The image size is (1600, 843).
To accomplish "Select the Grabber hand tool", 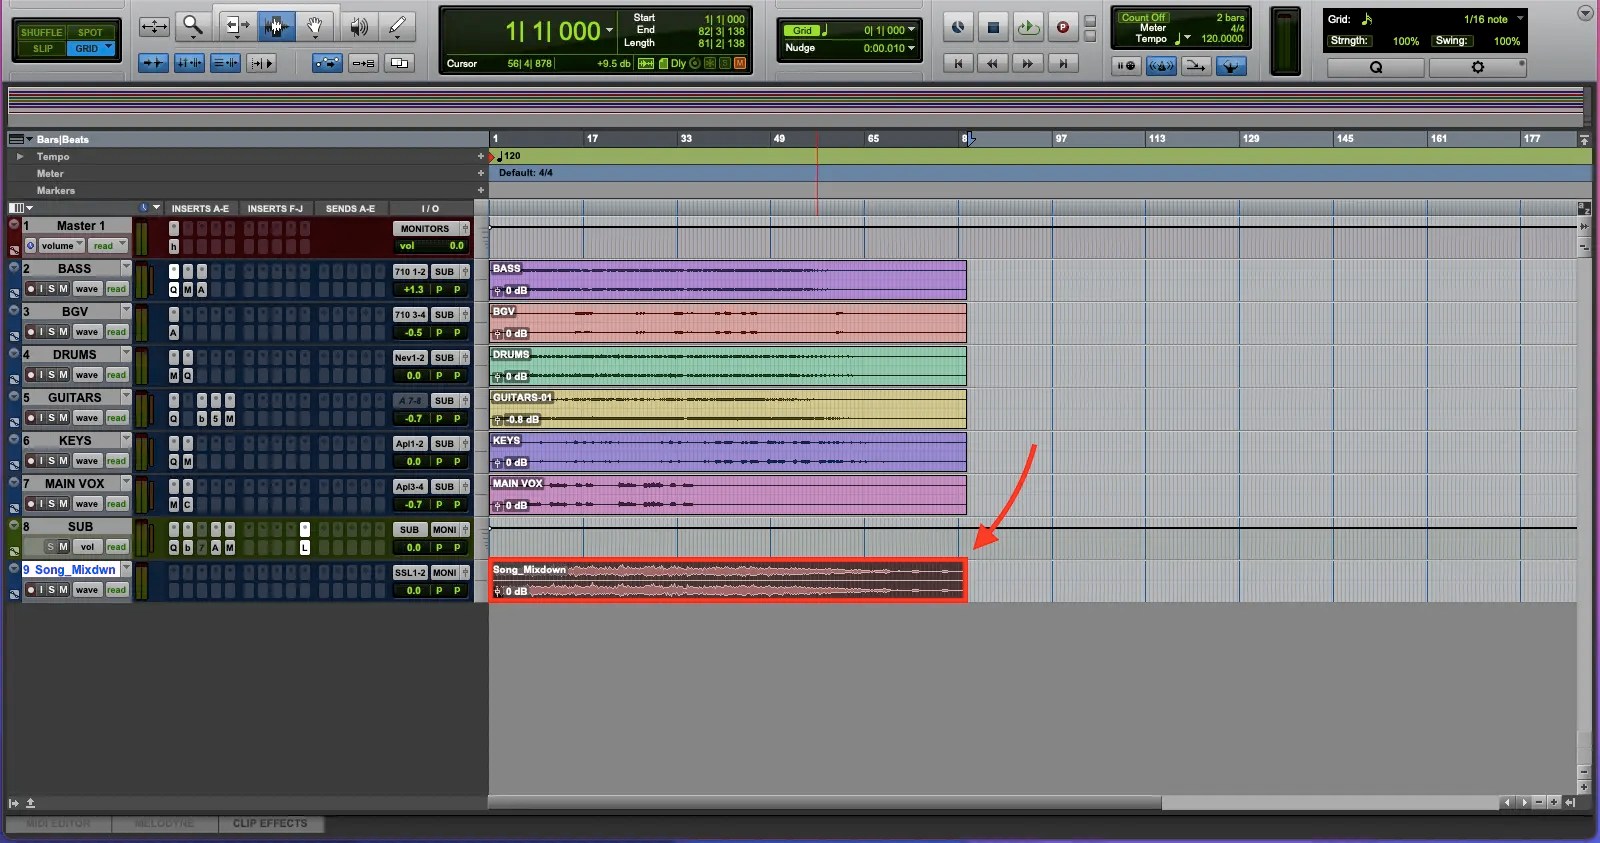I will [314, 27].
